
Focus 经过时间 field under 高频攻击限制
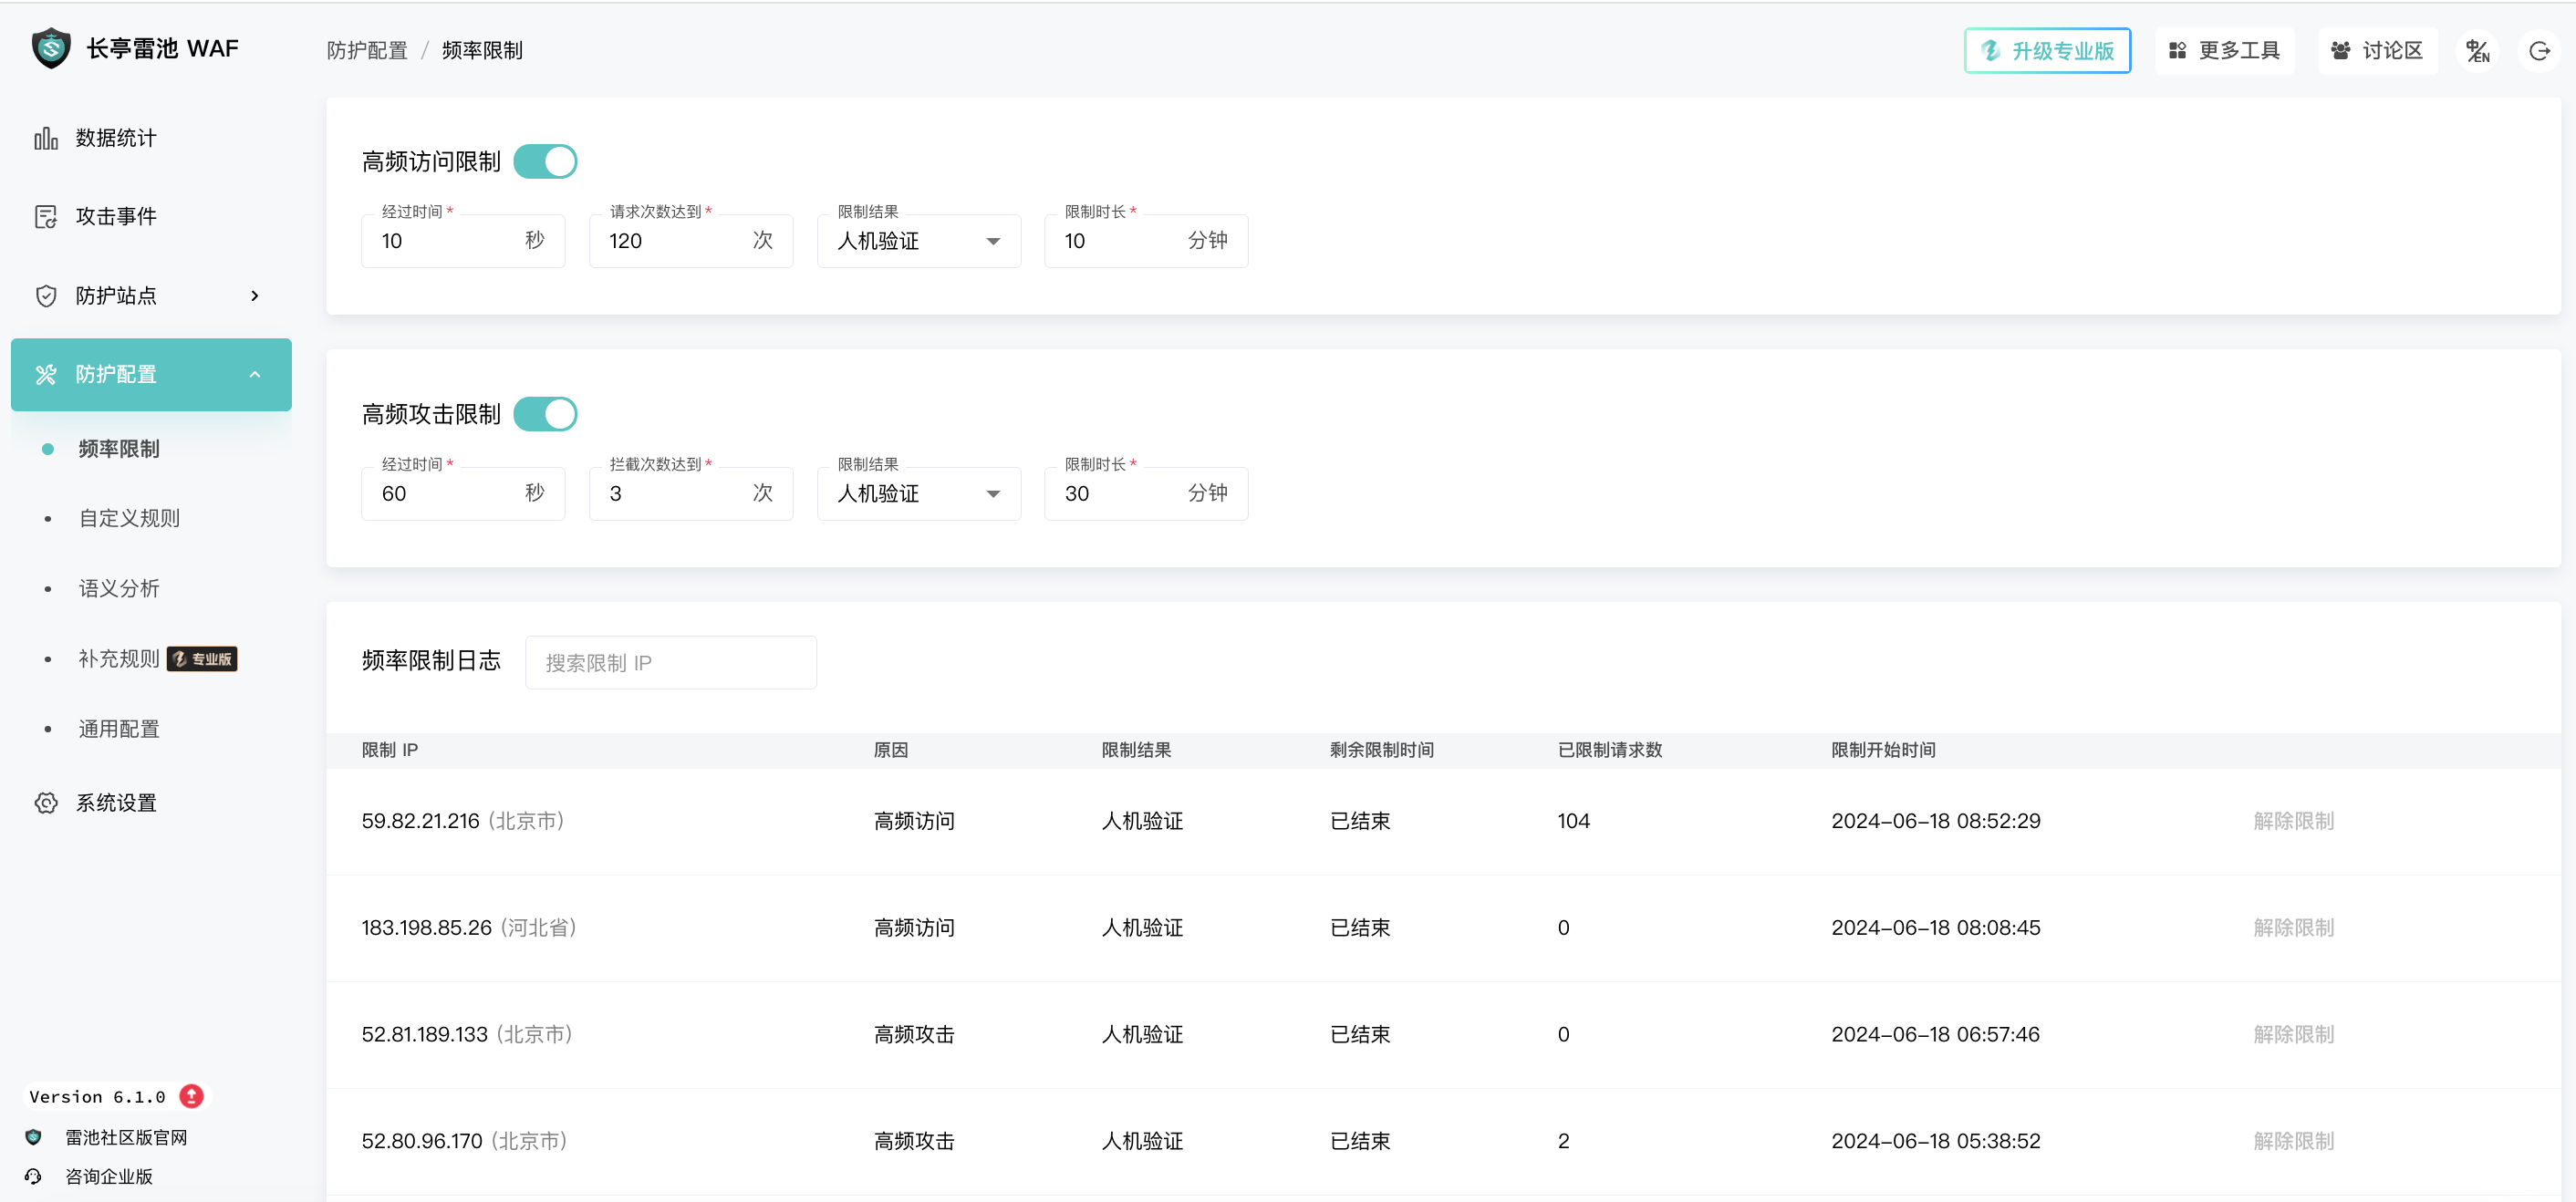[463, 494]
